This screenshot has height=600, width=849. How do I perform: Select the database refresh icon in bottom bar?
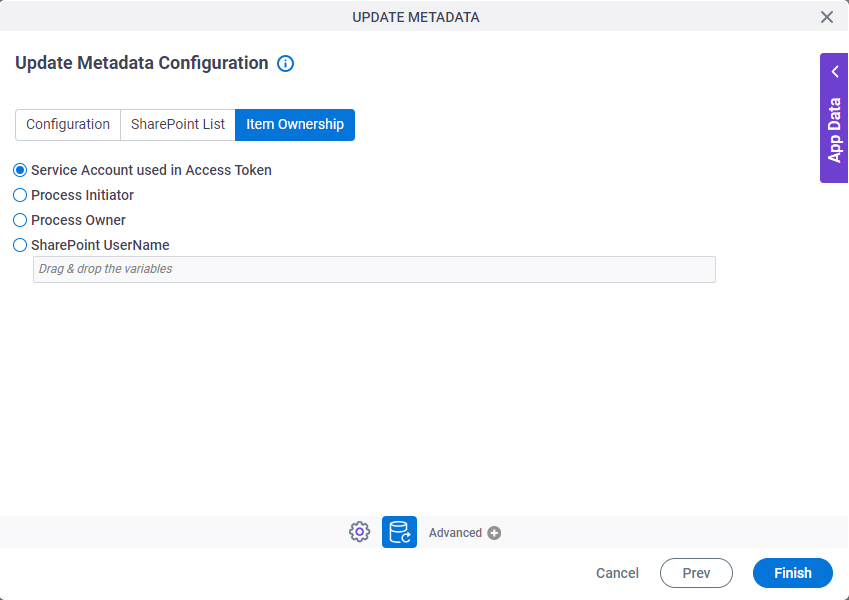pyautogui.click(x=400, y=532)
